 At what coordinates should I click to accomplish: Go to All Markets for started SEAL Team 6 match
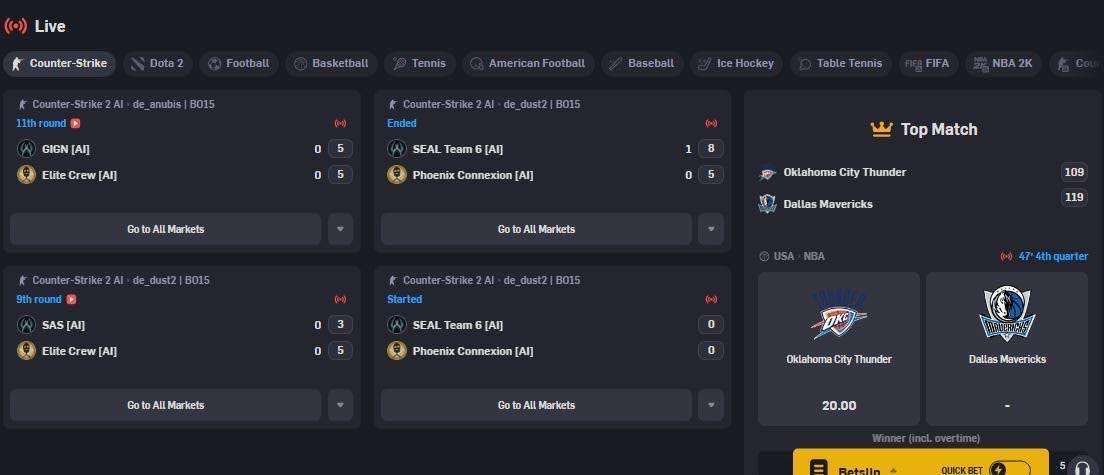pyautogui.click(x=536, y=405)
